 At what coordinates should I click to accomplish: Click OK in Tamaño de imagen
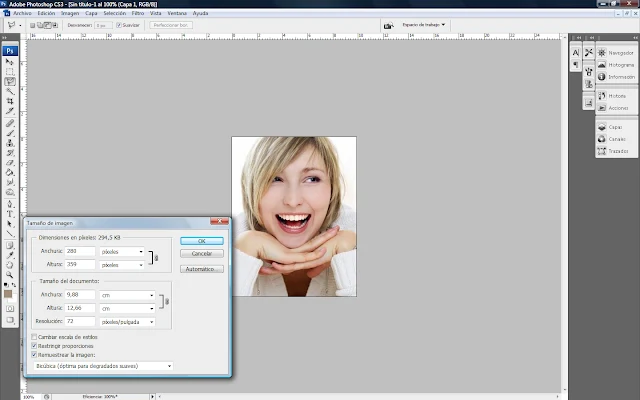[202, 241]
